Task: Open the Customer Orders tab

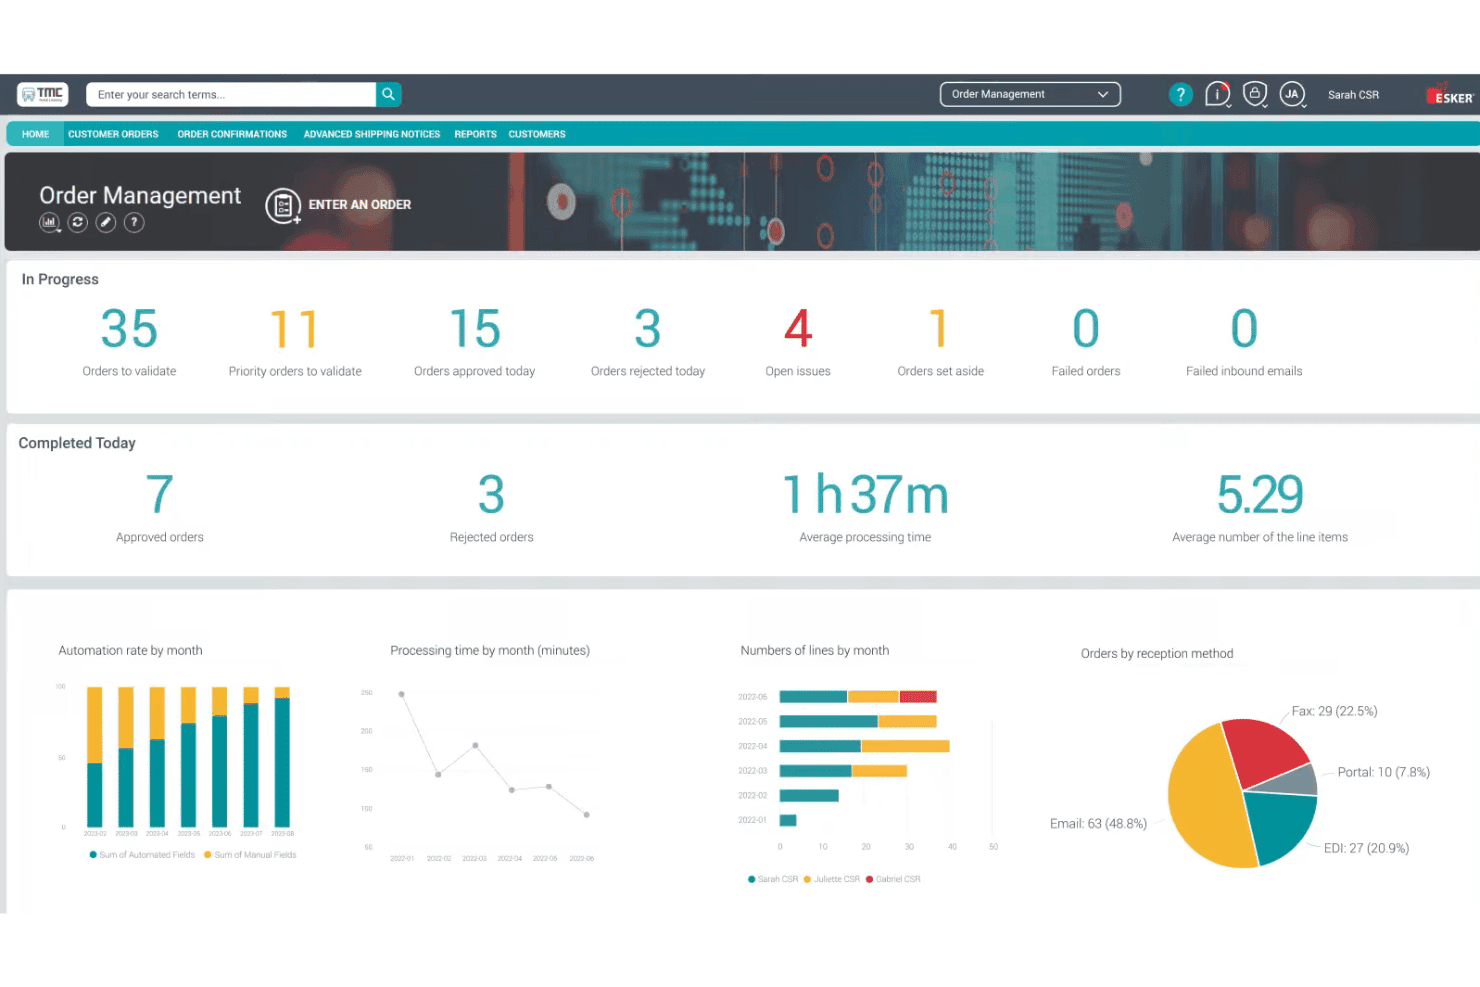Action: tap(113, 134)
